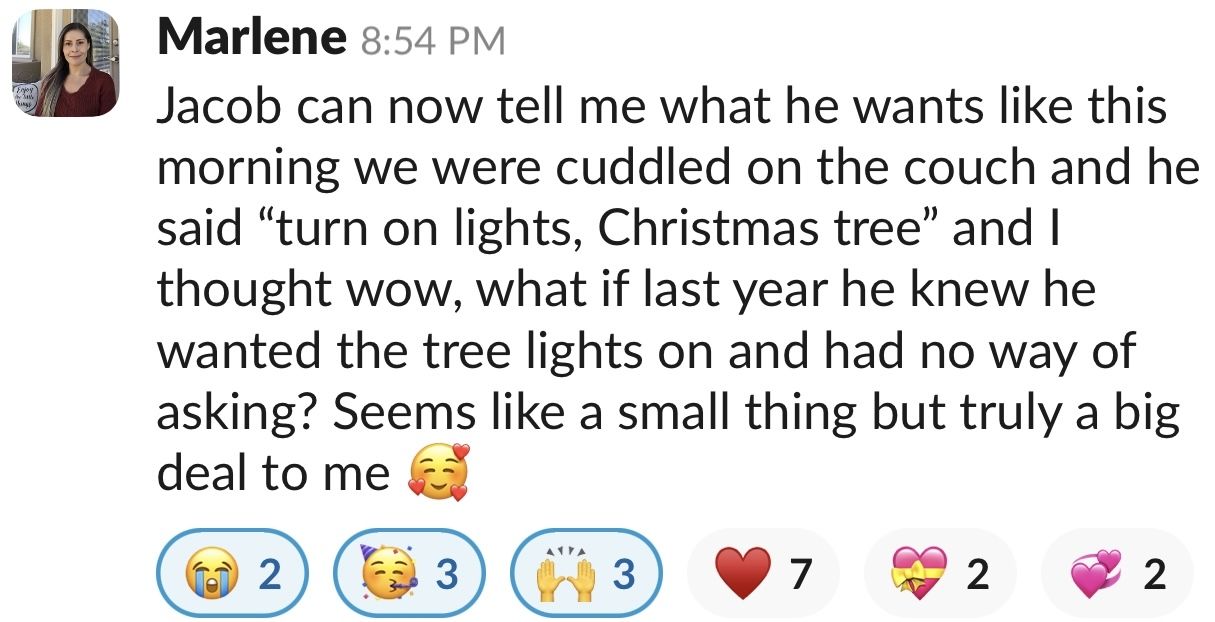
Task: Click the line starting "thought wow, what if"
Action: click(x=625, y=290)
